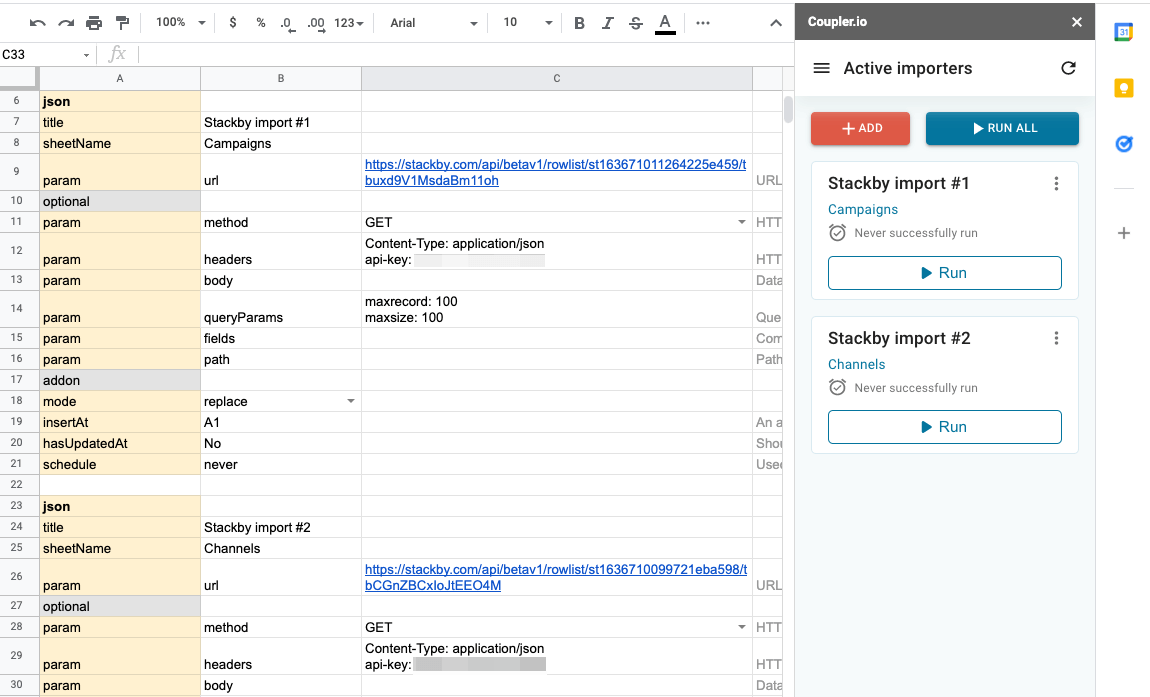Click the C33 name box
Viewport: 1150px width, 697px height.
[x=40, y=55]
